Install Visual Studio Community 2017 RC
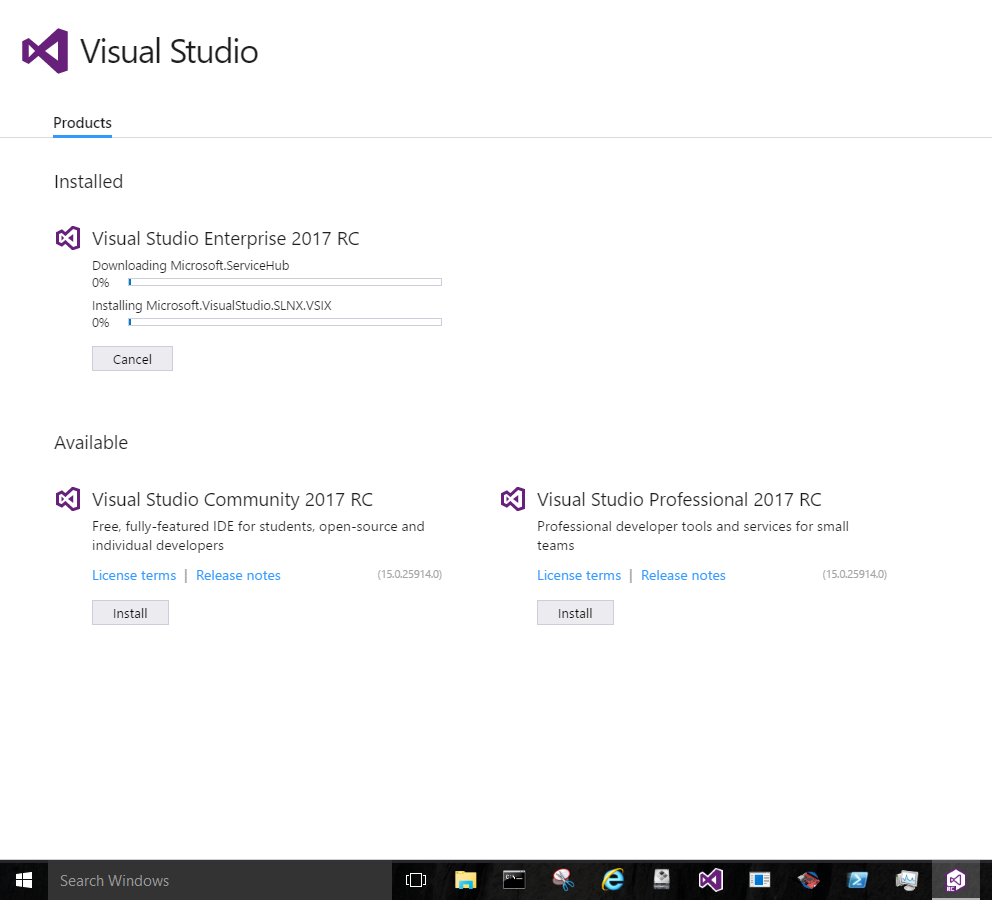 [130, 613]
